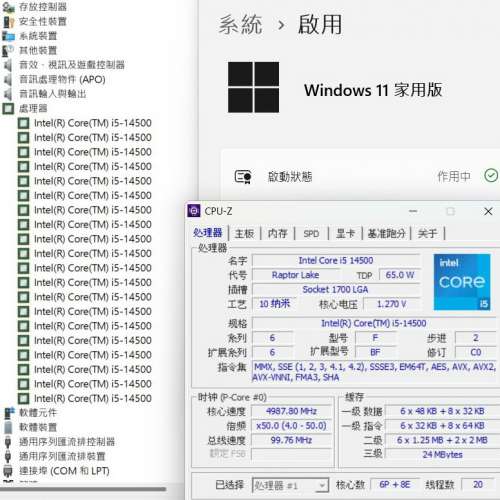Close the CPU-Z window
This screenshot has height=500, width=500.
488,211
